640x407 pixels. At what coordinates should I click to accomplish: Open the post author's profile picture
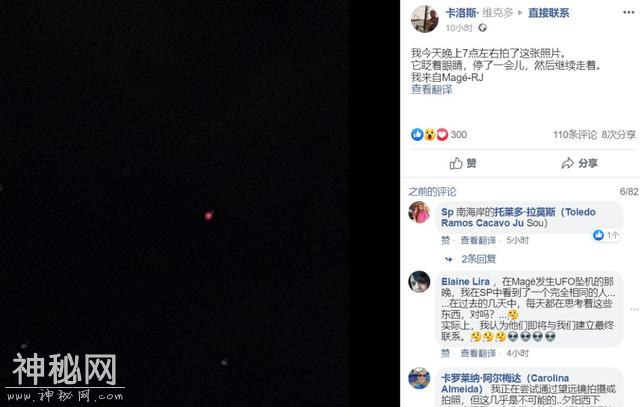pos(424,19)
